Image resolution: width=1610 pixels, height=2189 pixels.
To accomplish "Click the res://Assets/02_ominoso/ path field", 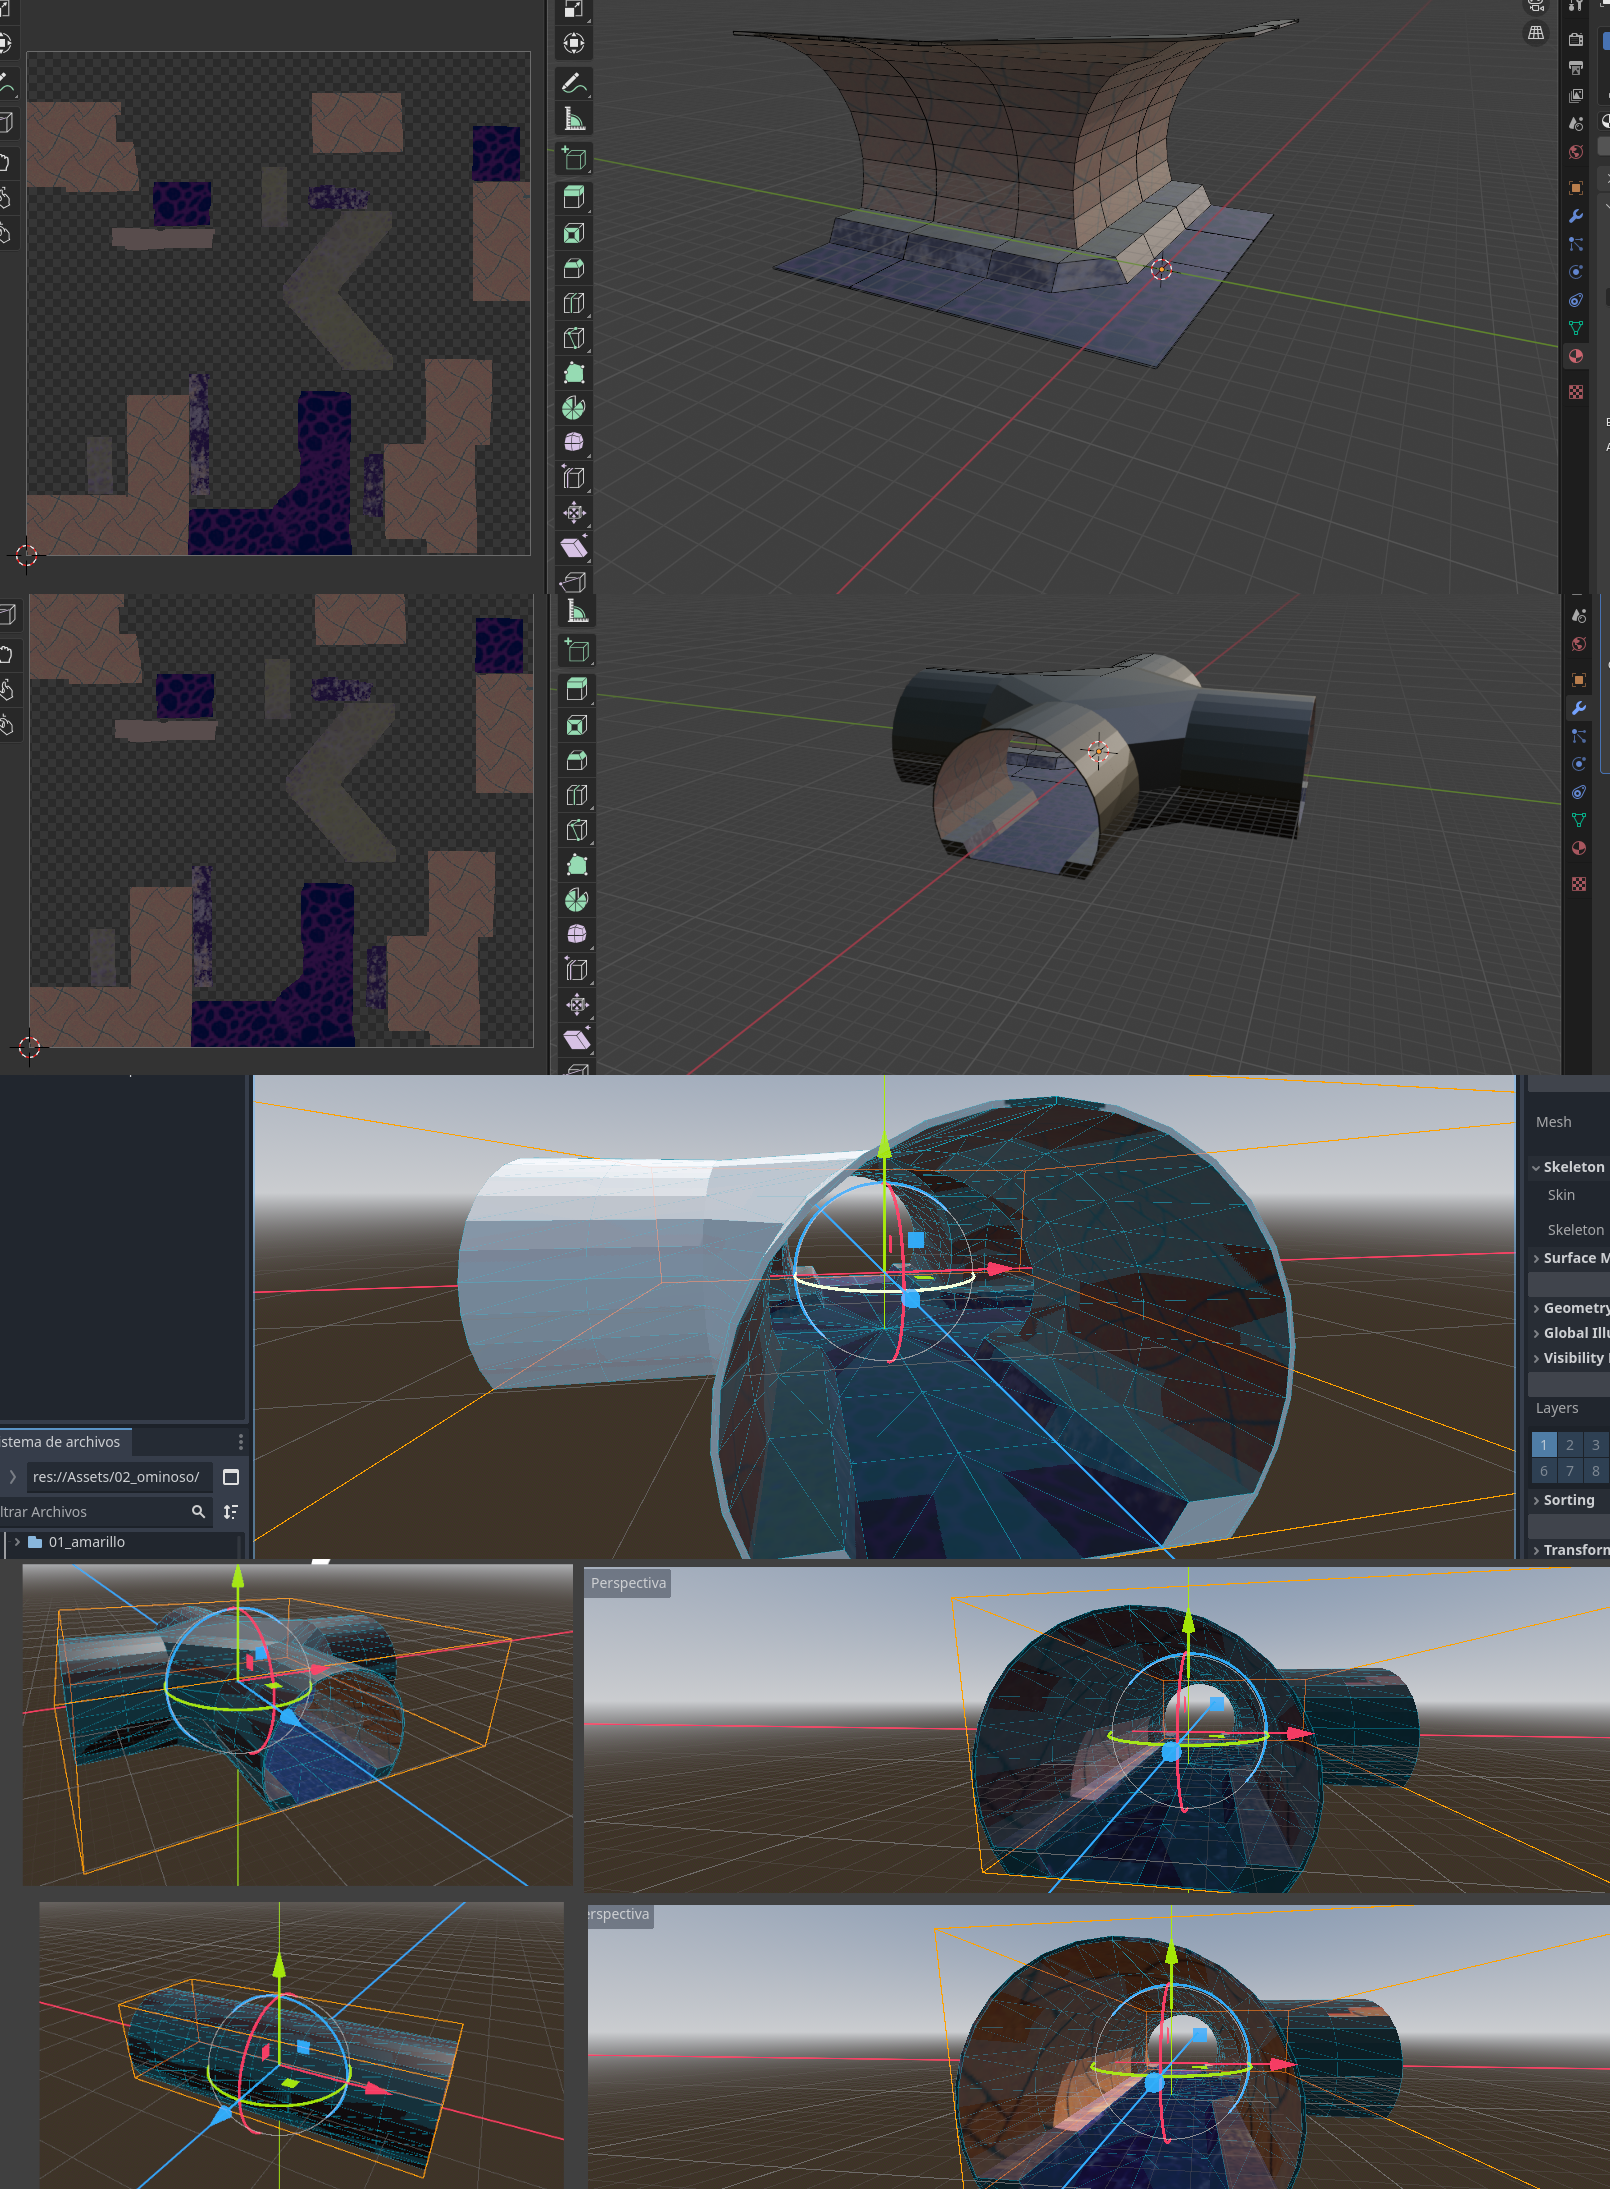I will [116, 1477].
